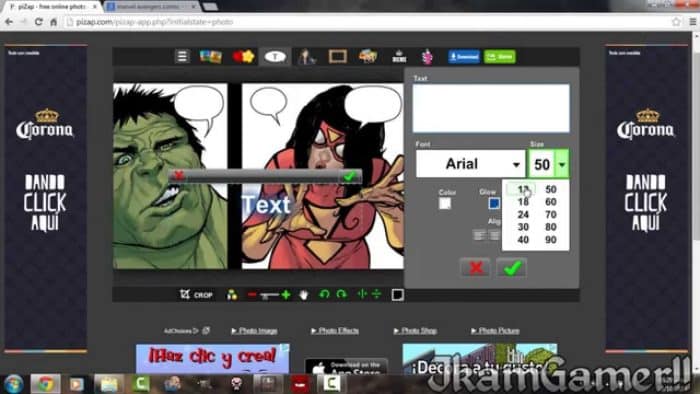
Task: Open the color adjustment circles icon
Action: (x=232, y=294)
